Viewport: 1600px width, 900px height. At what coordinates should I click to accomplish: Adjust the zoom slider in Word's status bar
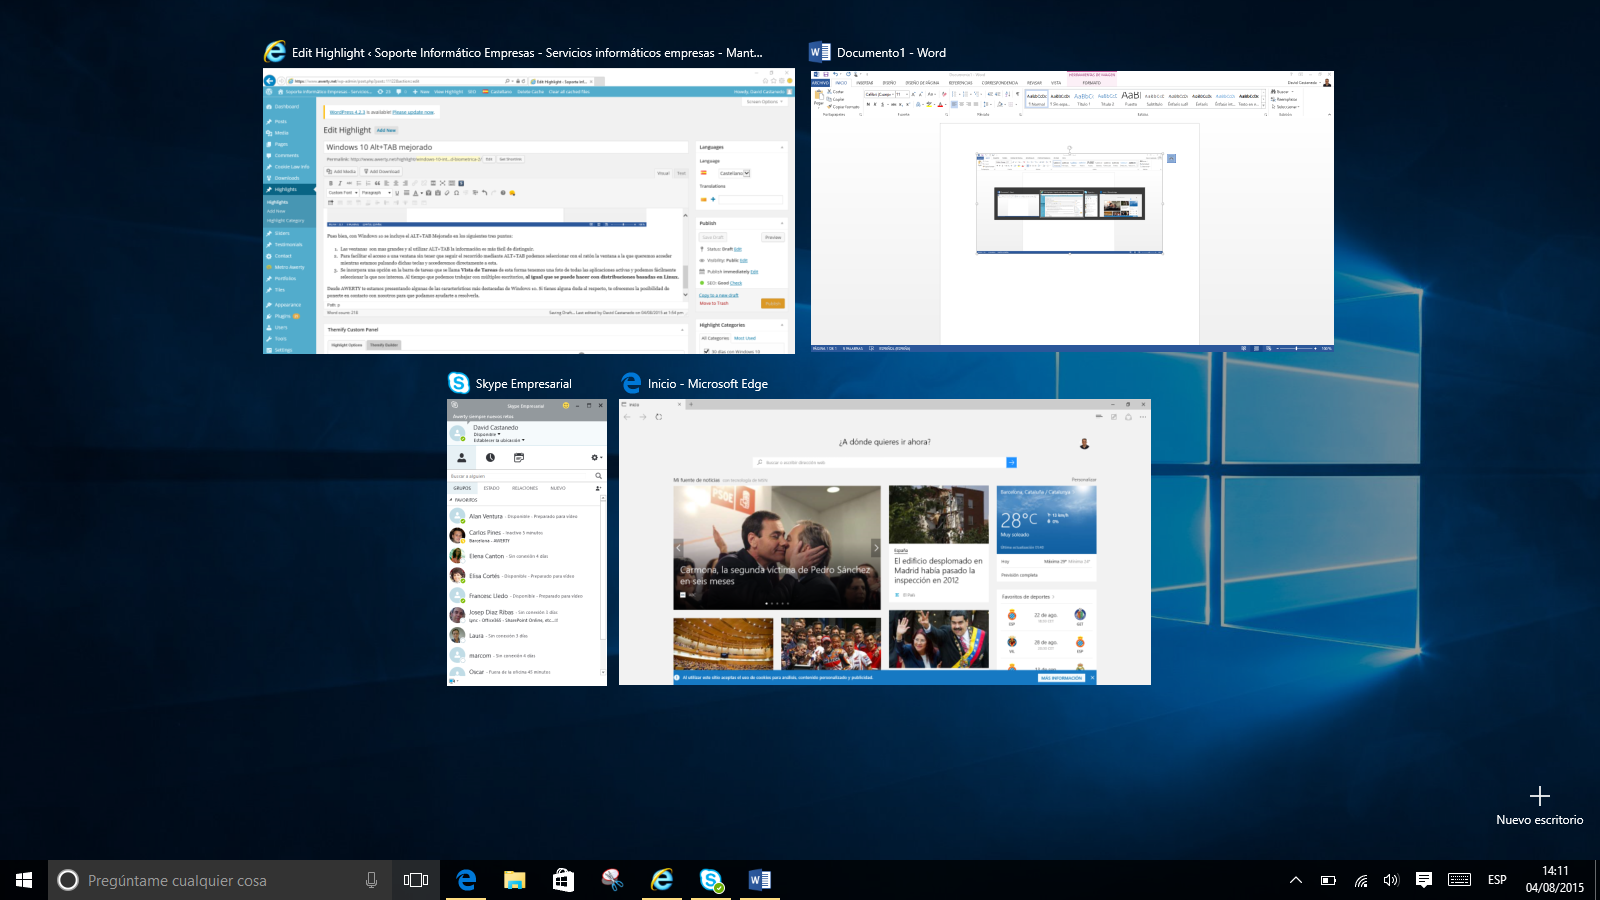pos(1295,349)
